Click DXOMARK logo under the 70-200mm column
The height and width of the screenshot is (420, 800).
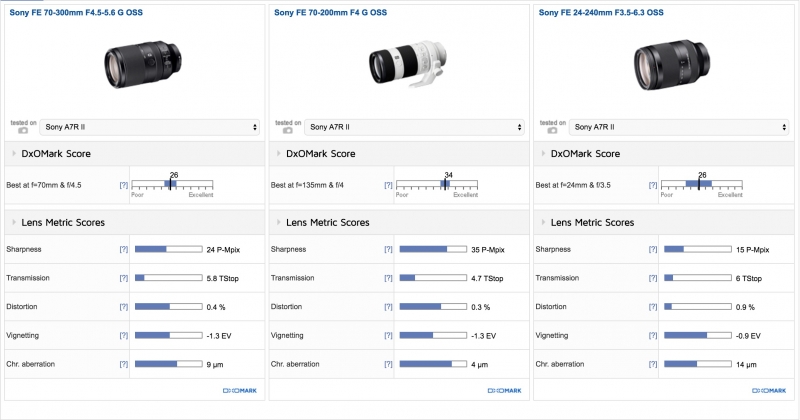[x=506, y=389]
